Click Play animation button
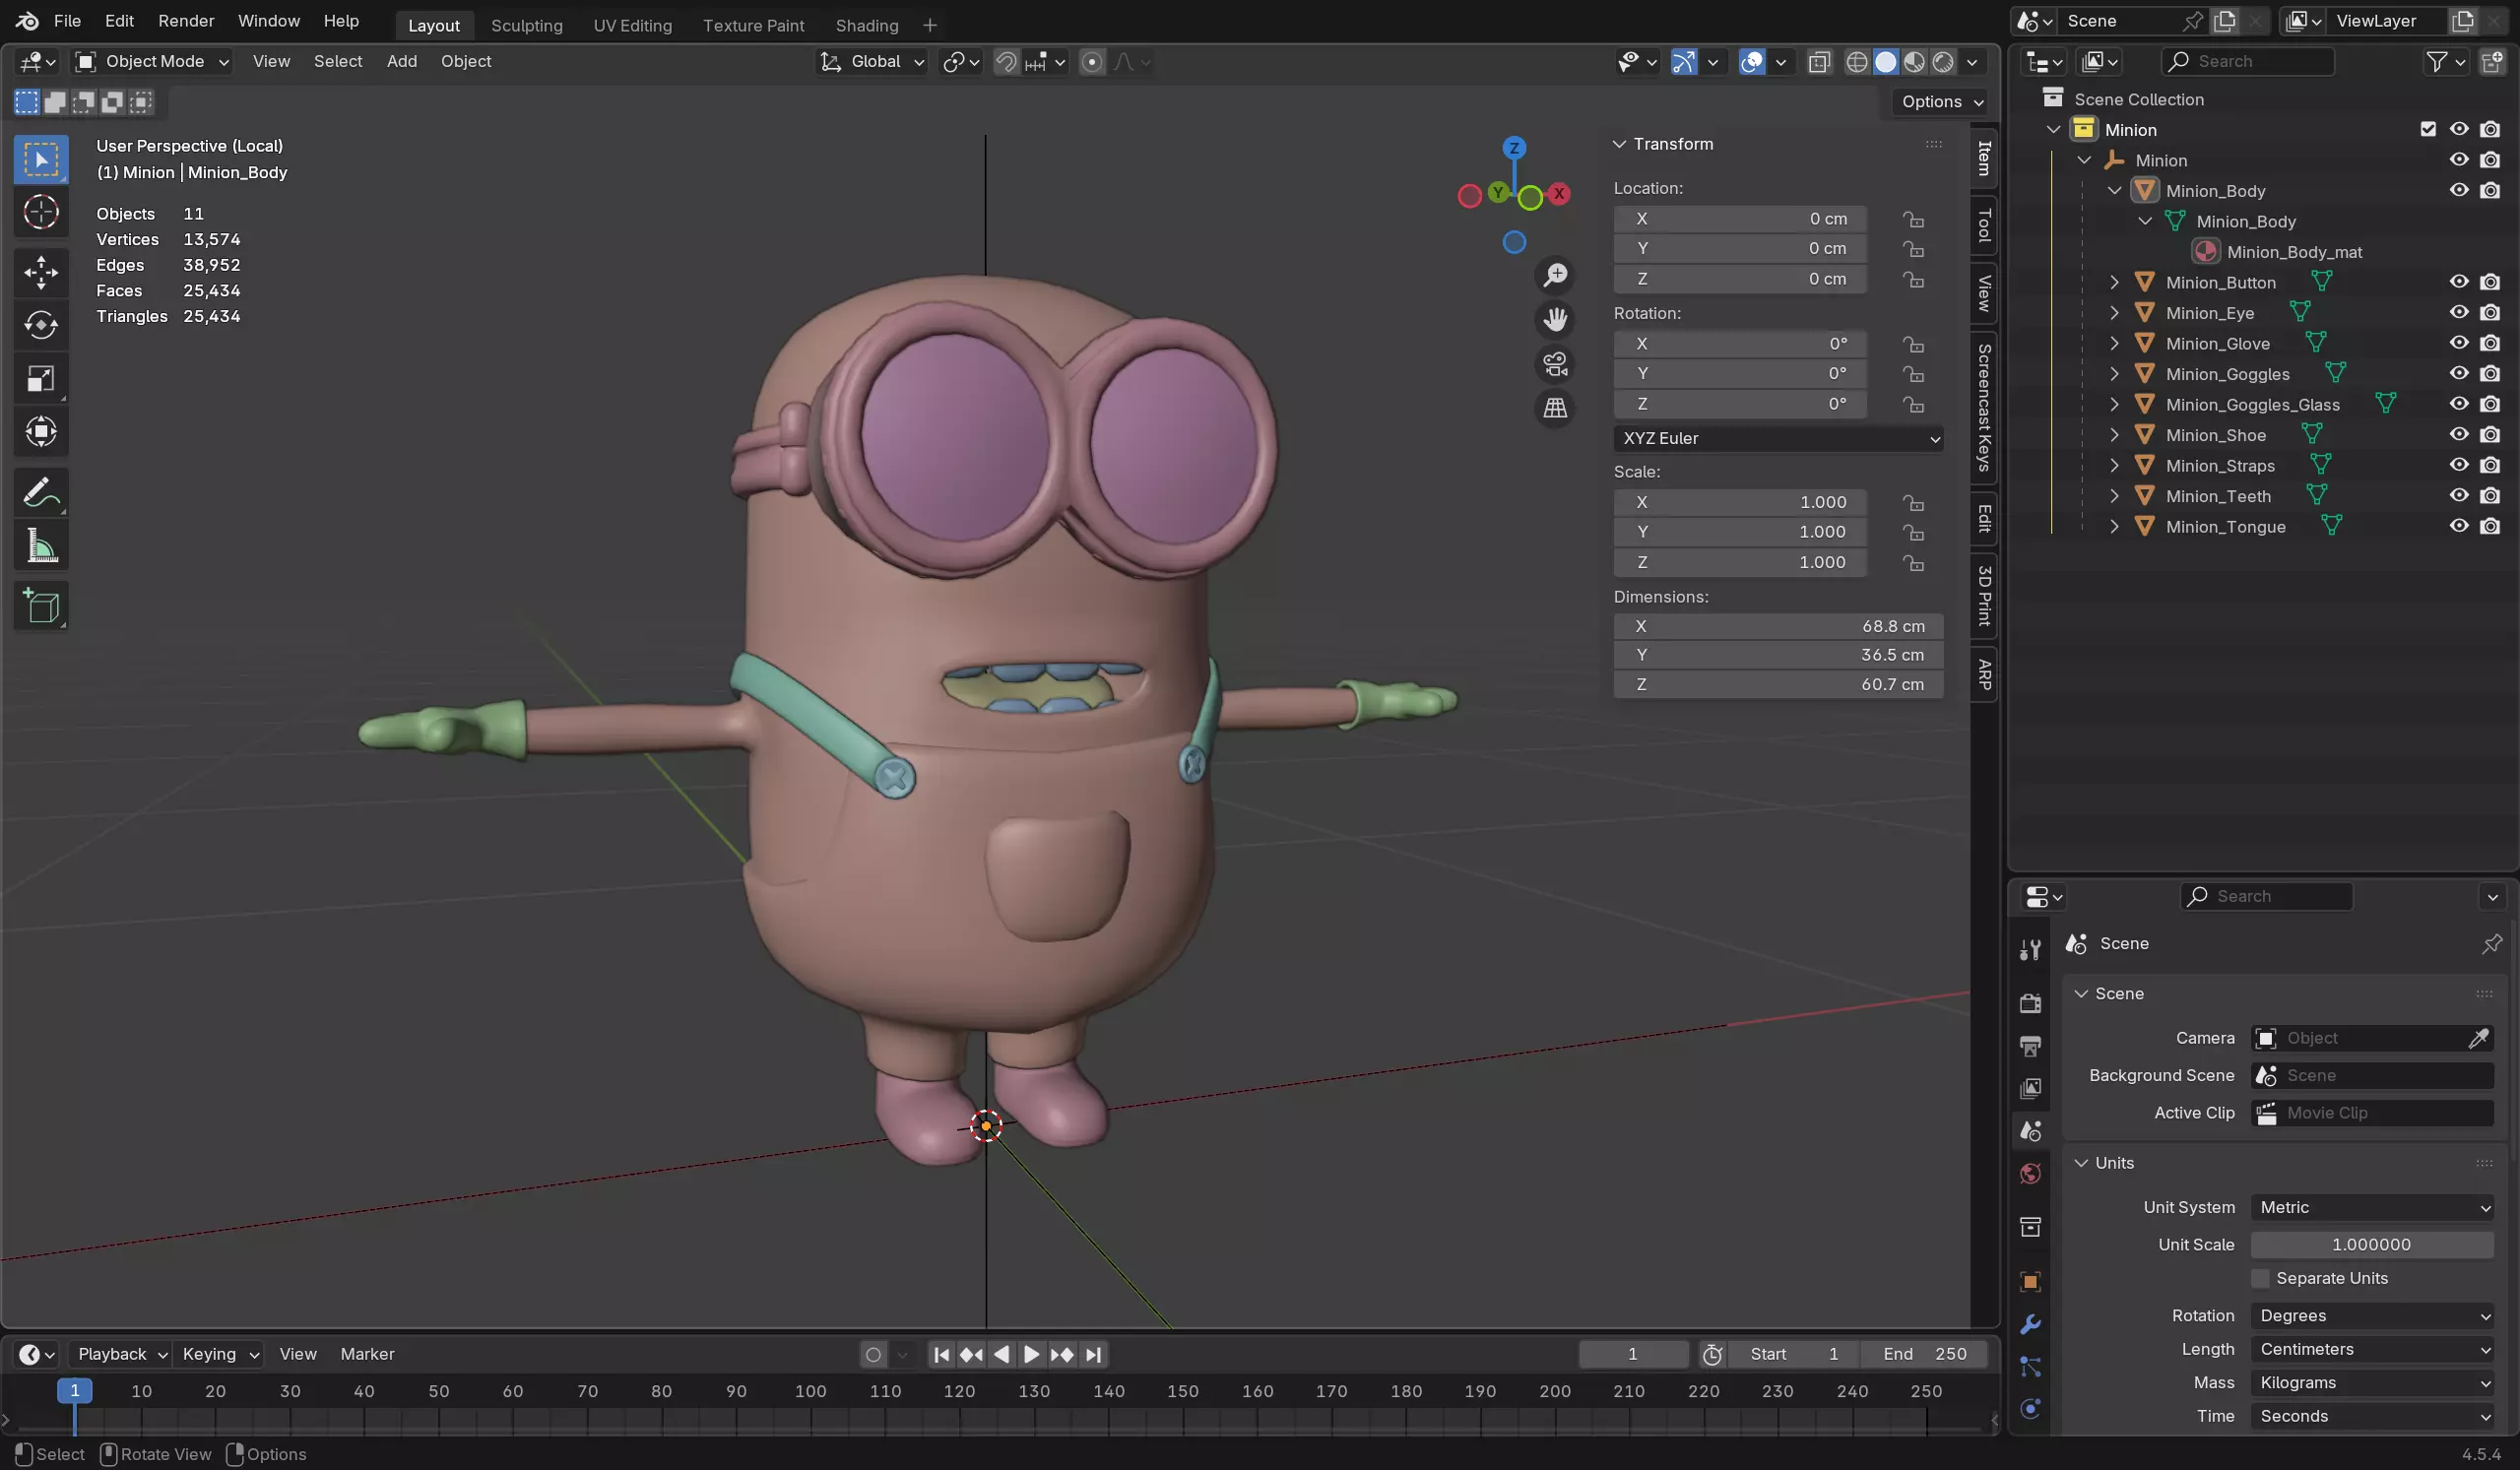The image size is (2520, 1470). click(1031, 1354)
